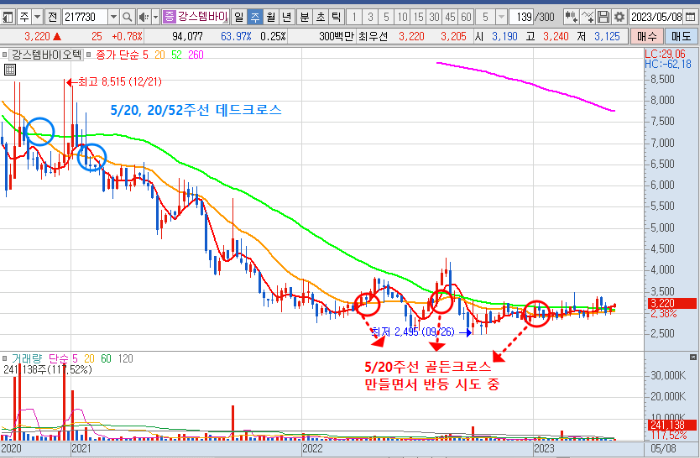700x458 pixels.
Task: Switch chart to second (초) period
Action: pos(321,17)
